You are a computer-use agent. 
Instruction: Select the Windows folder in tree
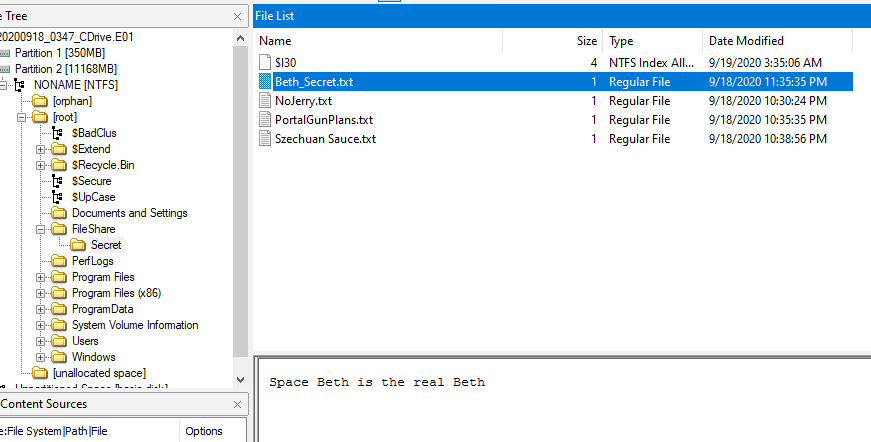(x=93, y=357)
